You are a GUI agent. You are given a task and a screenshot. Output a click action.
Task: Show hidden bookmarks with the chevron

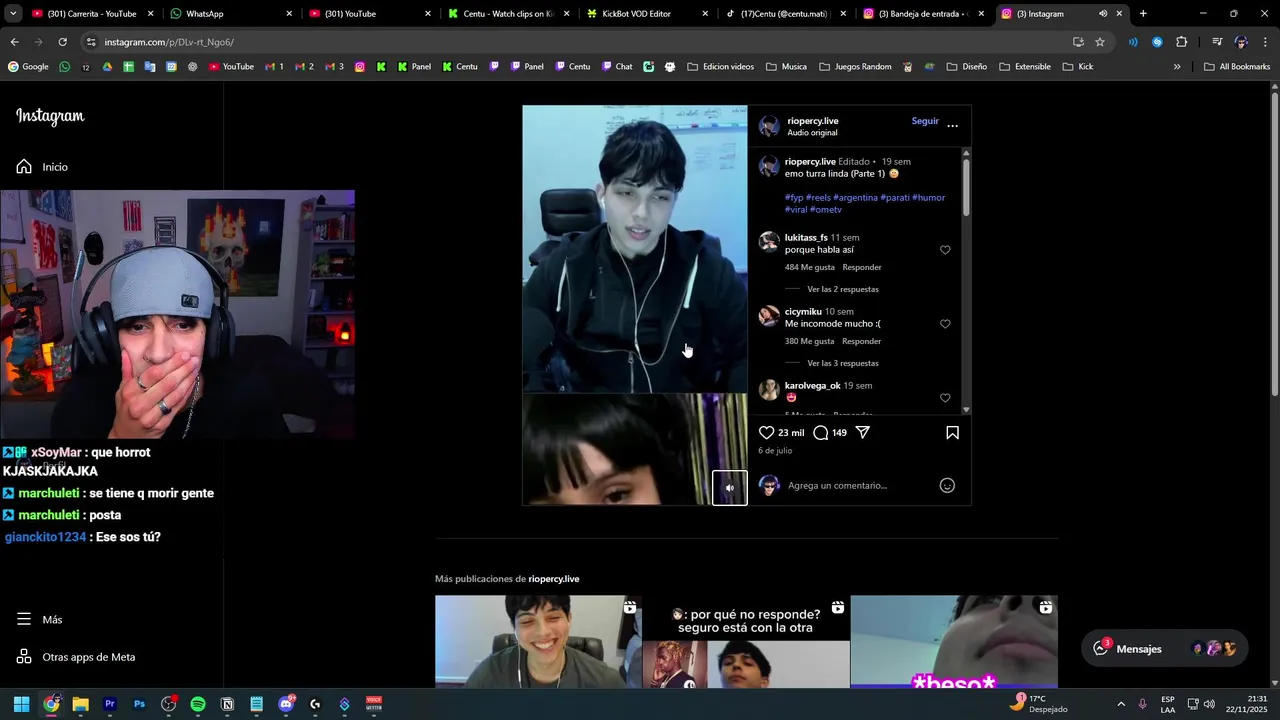point(1177,67)
